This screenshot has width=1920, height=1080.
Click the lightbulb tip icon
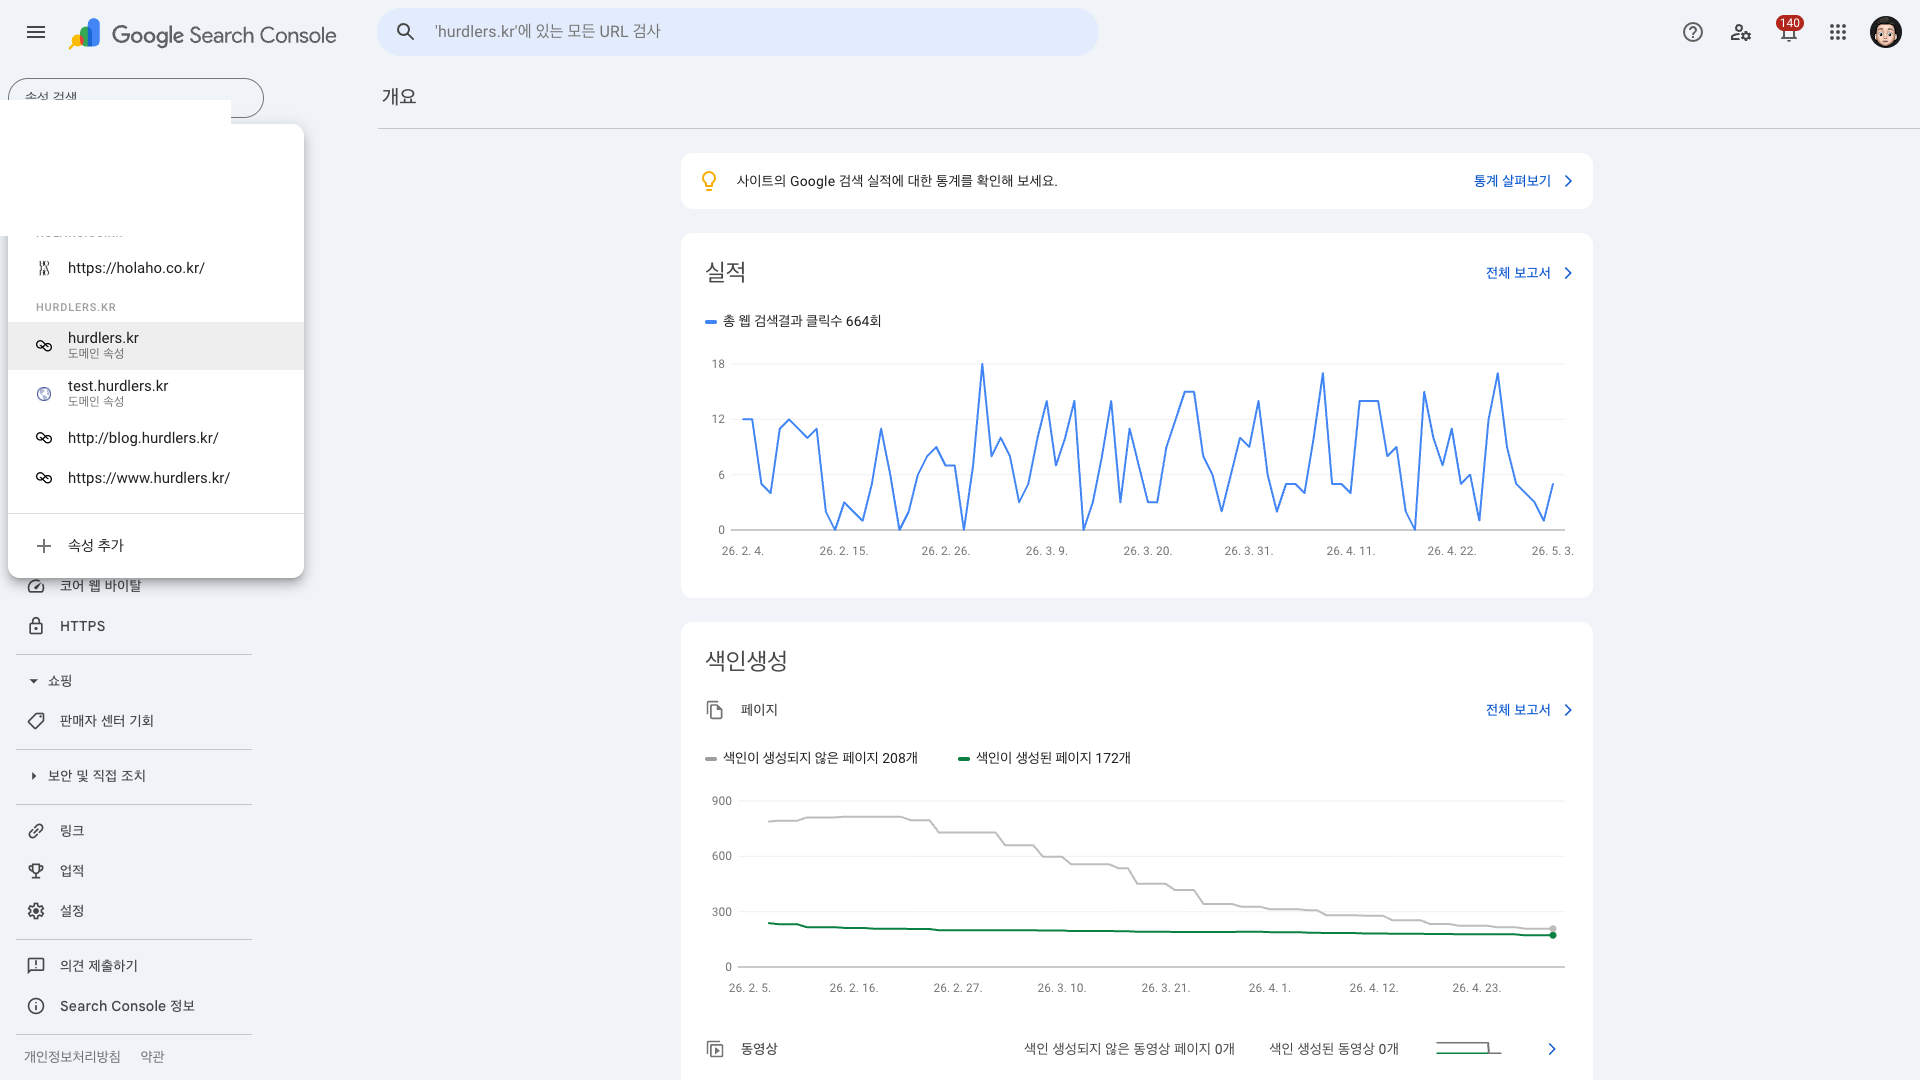point(709,181)
